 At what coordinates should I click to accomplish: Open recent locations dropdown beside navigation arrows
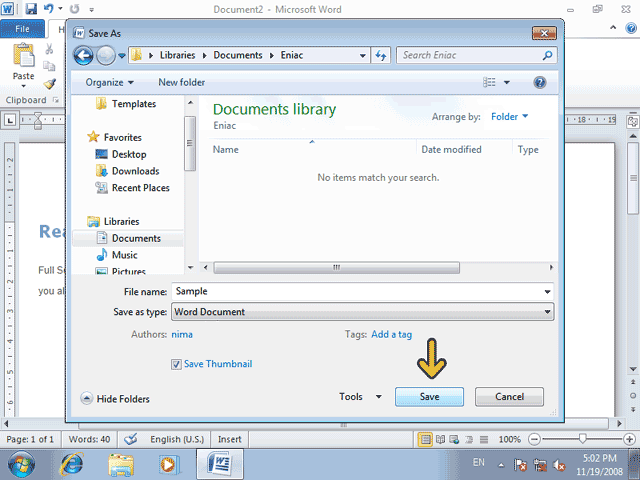tap(122, 56)
